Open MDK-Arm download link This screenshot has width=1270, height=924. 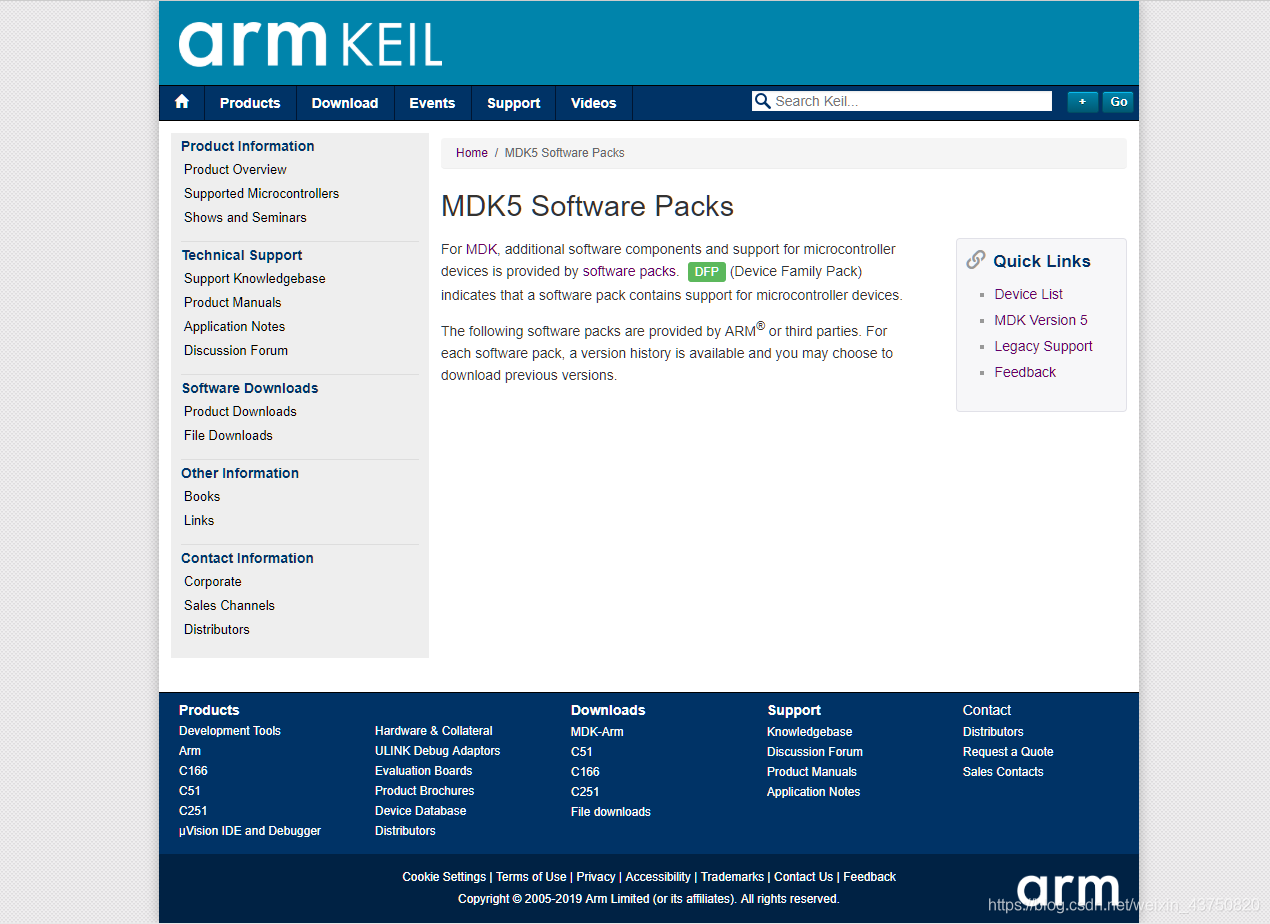coord(597,732)
